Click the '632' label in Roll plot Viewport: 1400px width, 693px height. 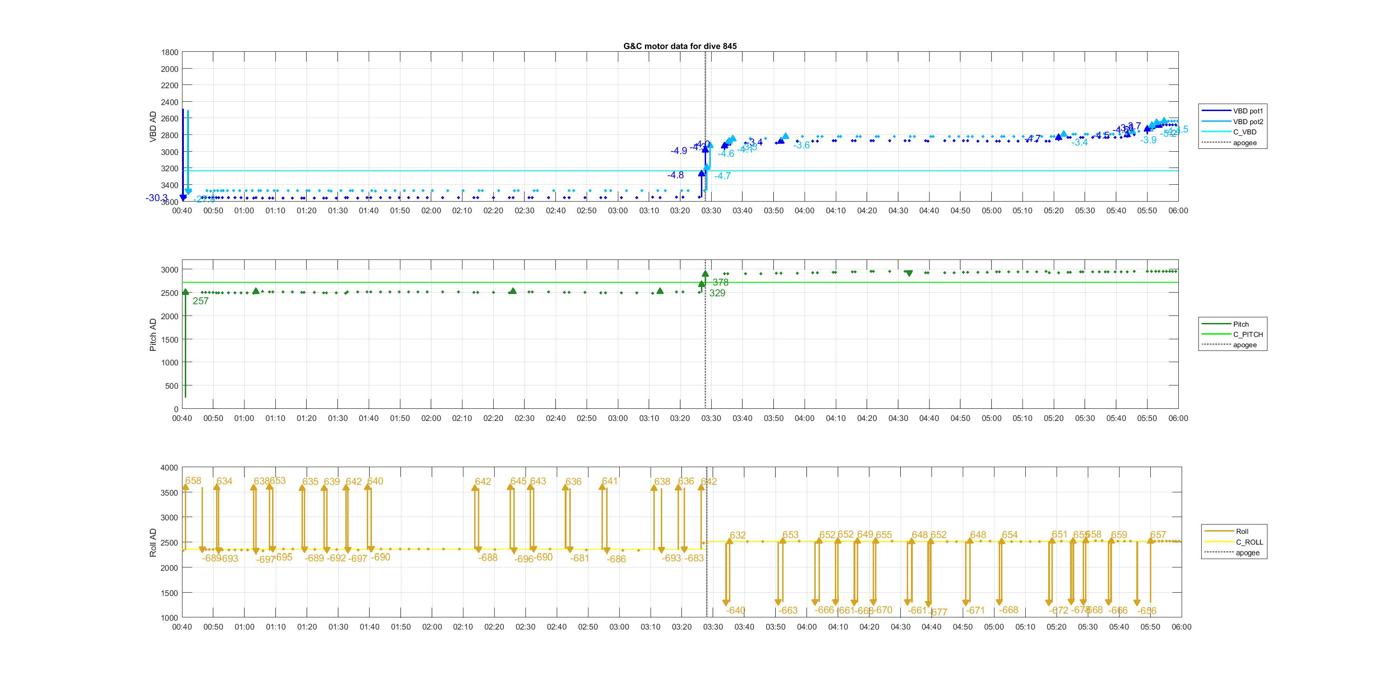(738, 536)
